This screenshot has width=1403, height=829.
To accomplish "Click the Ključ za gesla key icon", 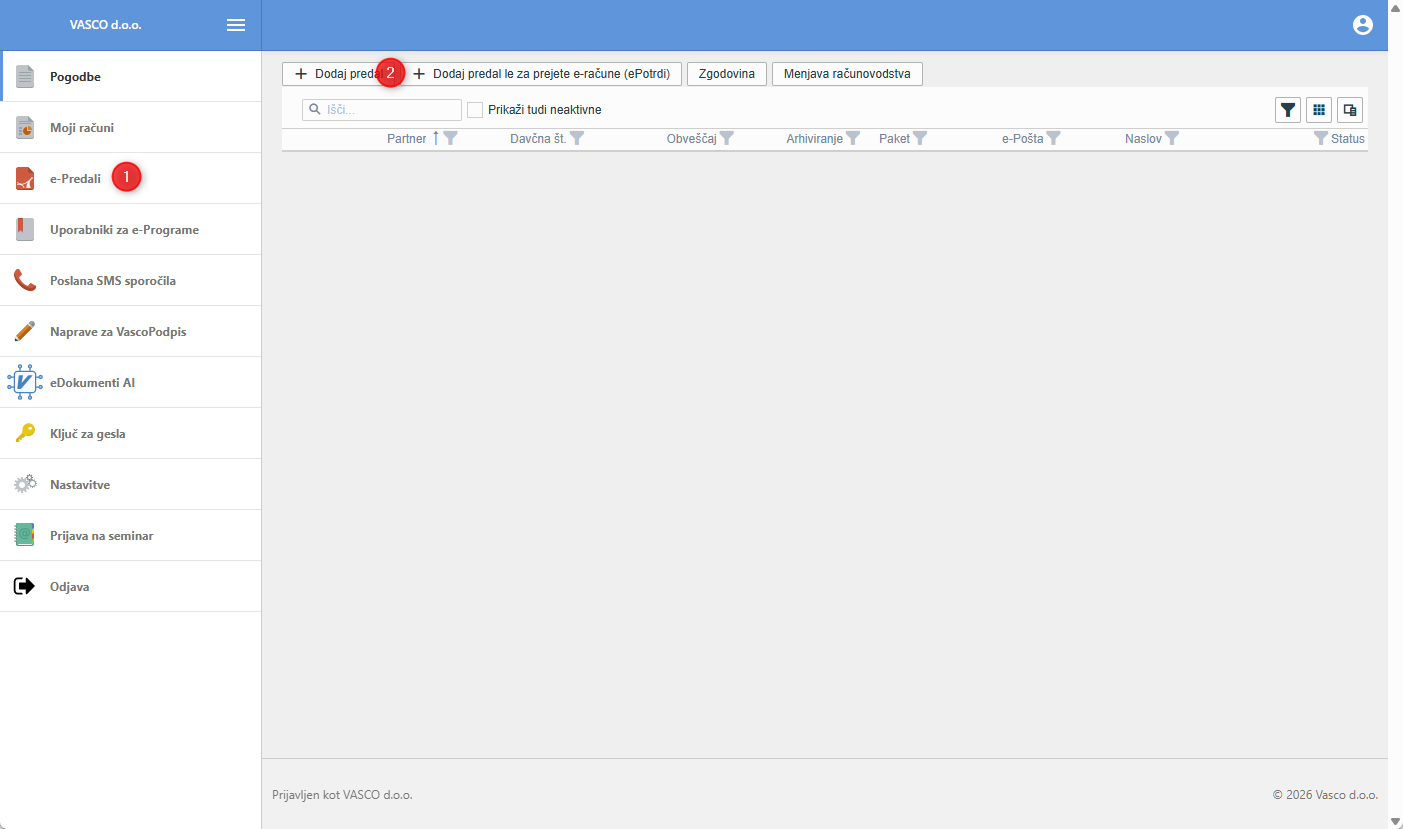I will pos(25,433).
